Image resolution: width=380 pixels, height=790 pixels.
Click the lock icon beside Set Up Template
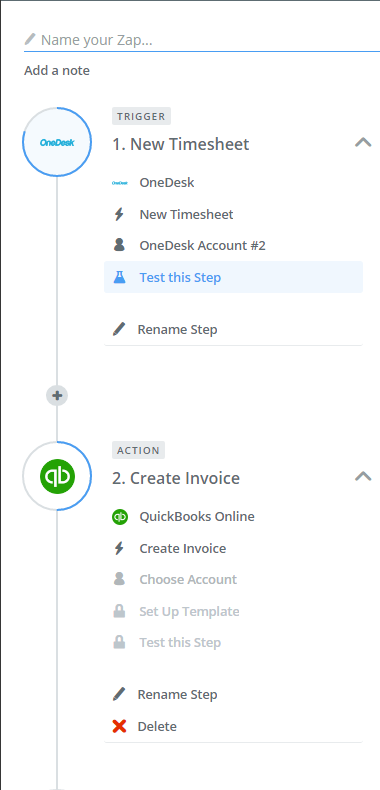[119, 611]
